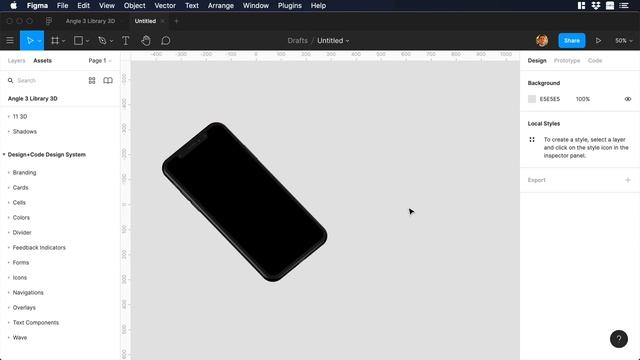The image size is (640, 360).
Task: Go to Drafts breadcrumb
Action: point(298,40)
